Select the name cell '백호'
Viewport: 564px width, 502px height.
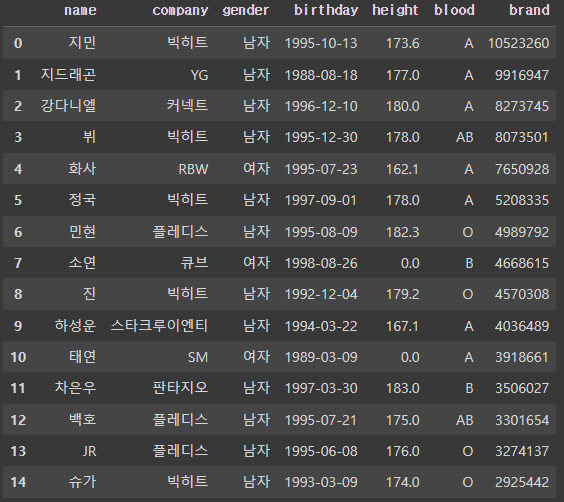pyautogui.click(x=82, y=420)
